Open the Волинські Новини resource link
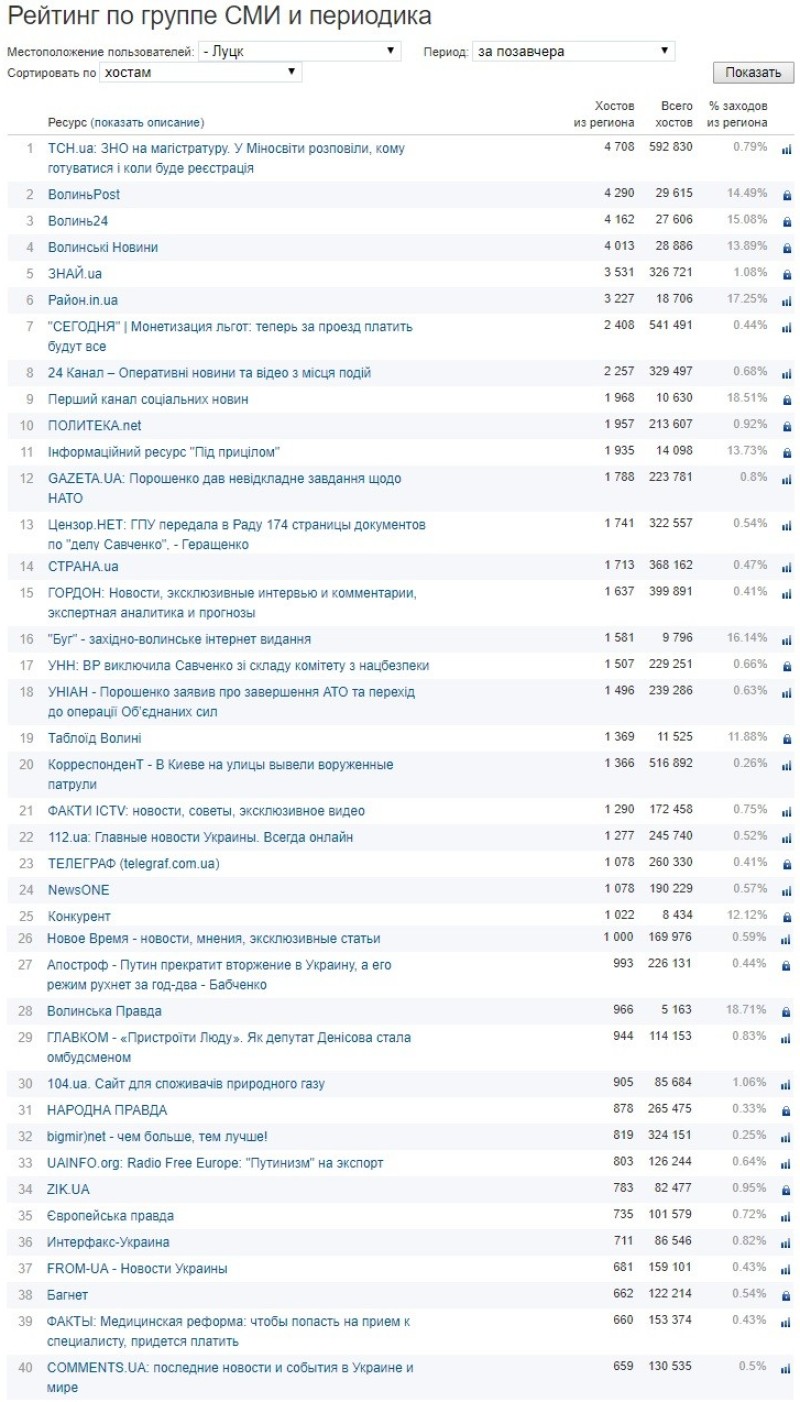The height and width of the screenshot is (1402, 800). [103, 247]
